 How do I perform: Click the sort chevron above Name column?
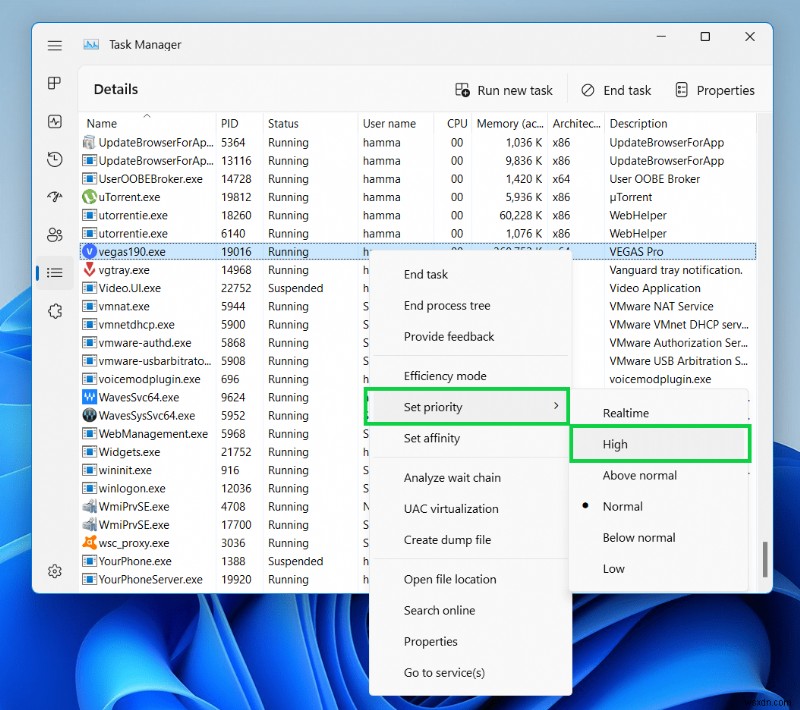coord(147,115)
